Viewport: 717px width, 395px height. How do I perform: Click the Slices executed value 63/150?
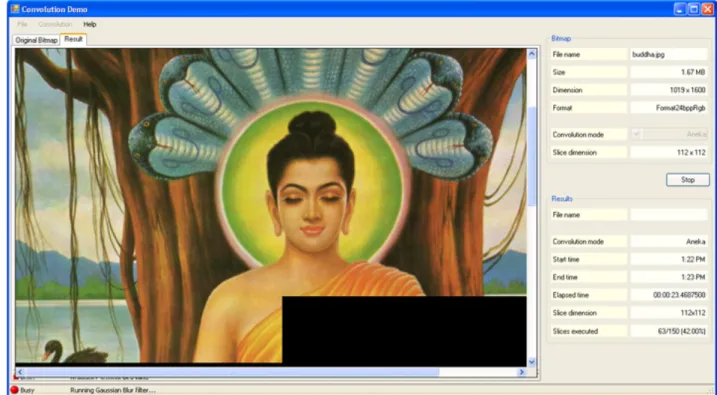pos(669,331)
